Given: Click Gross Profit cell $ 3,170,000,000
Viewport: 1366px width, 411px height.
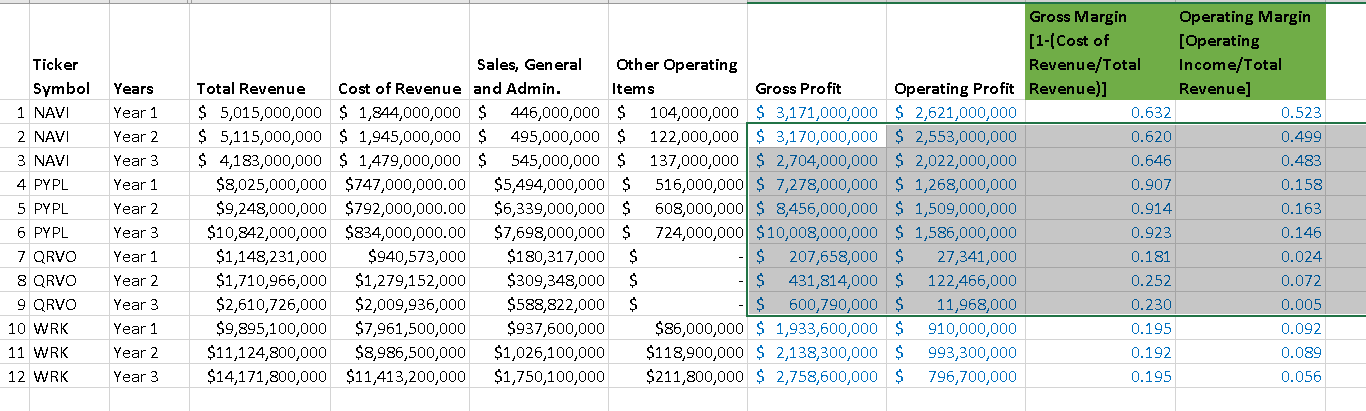Looking at the screenshot, I should tap(816, 137).
